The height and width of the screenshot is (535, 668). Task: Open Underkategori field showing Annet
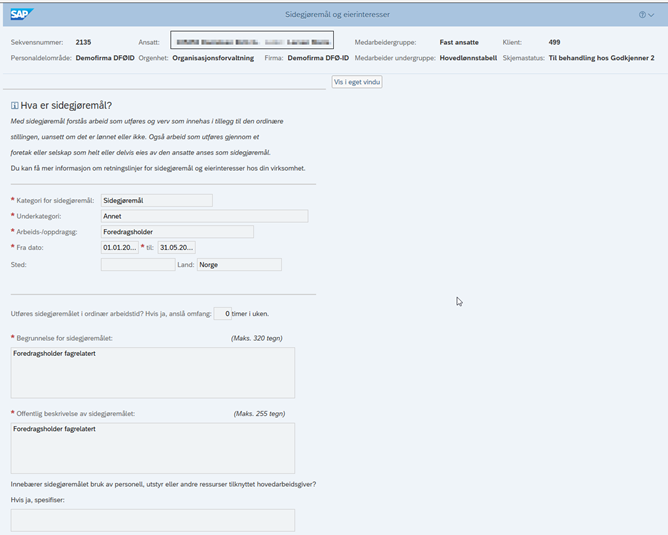(x=204, y=216)
